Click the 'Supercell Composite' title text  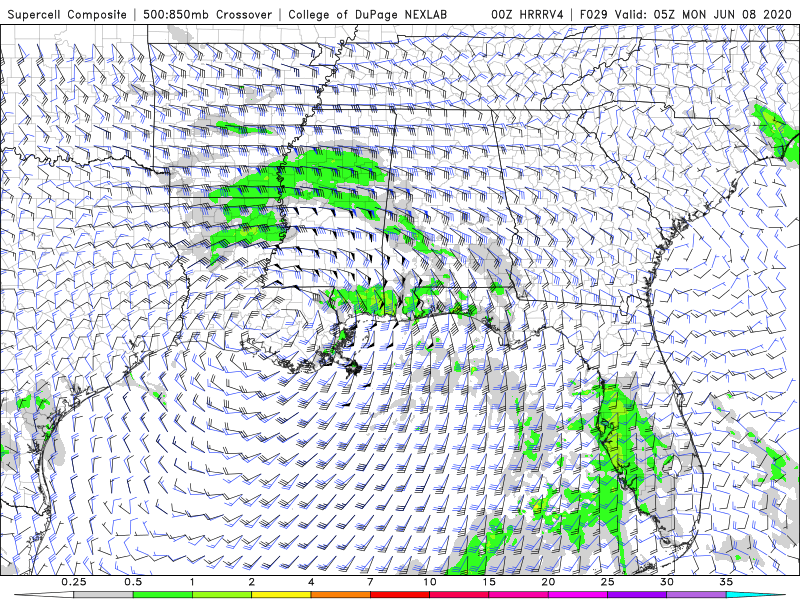67,14
